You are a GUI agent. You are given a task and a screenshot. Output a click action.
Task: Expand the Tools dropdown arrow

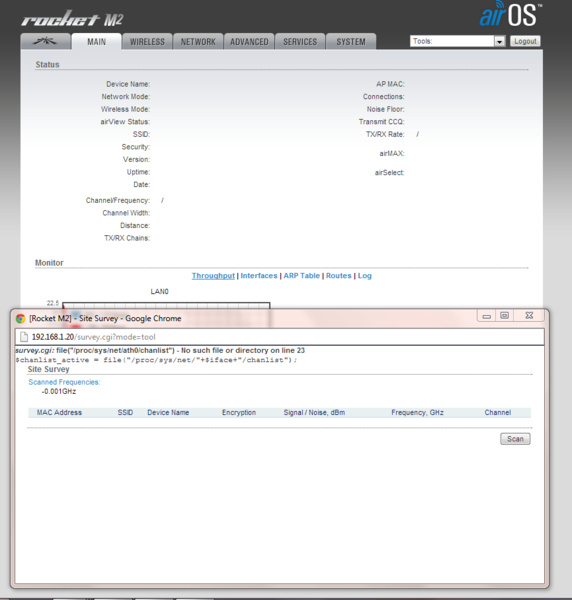coord(500,41)
